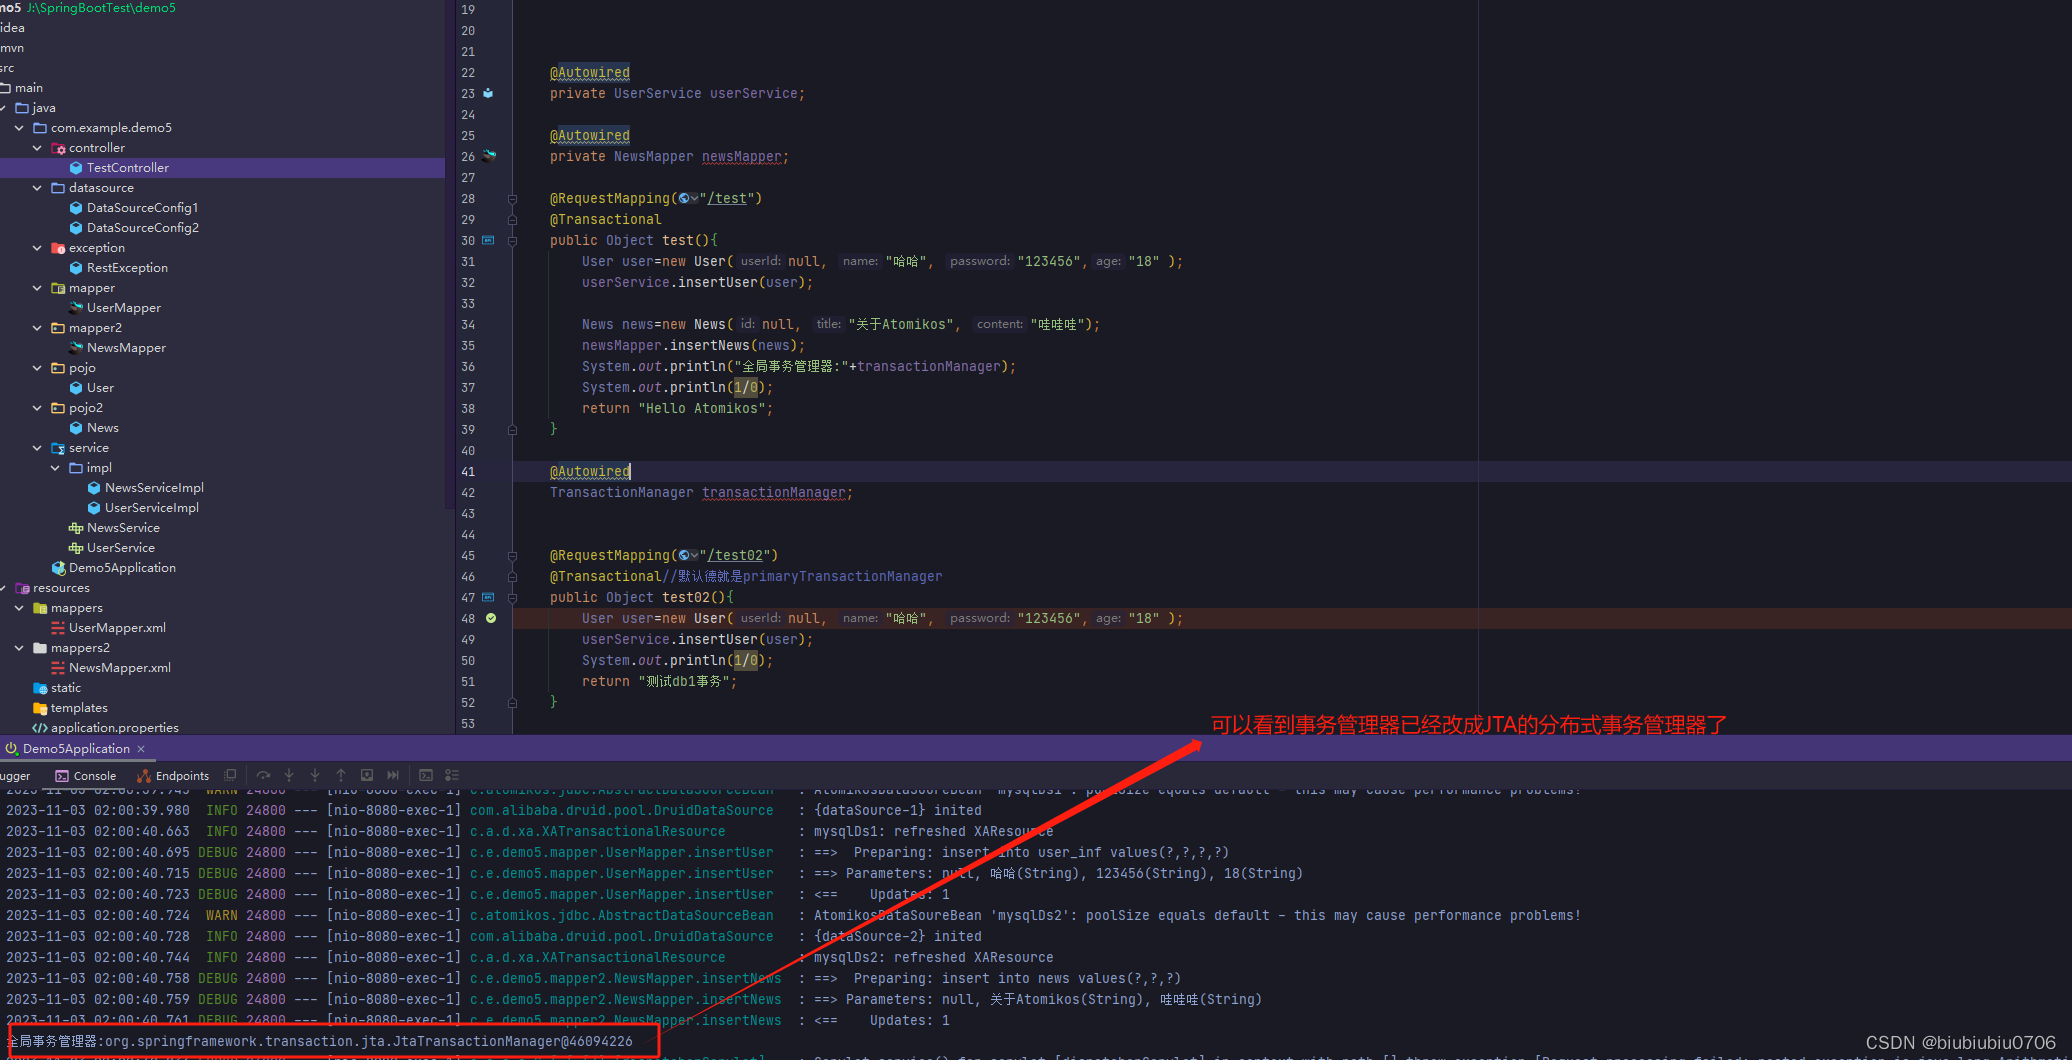Toggle the breakpoint on line 48
2072x1060 pixels.
pyautogui.click(x=491, y=618)
